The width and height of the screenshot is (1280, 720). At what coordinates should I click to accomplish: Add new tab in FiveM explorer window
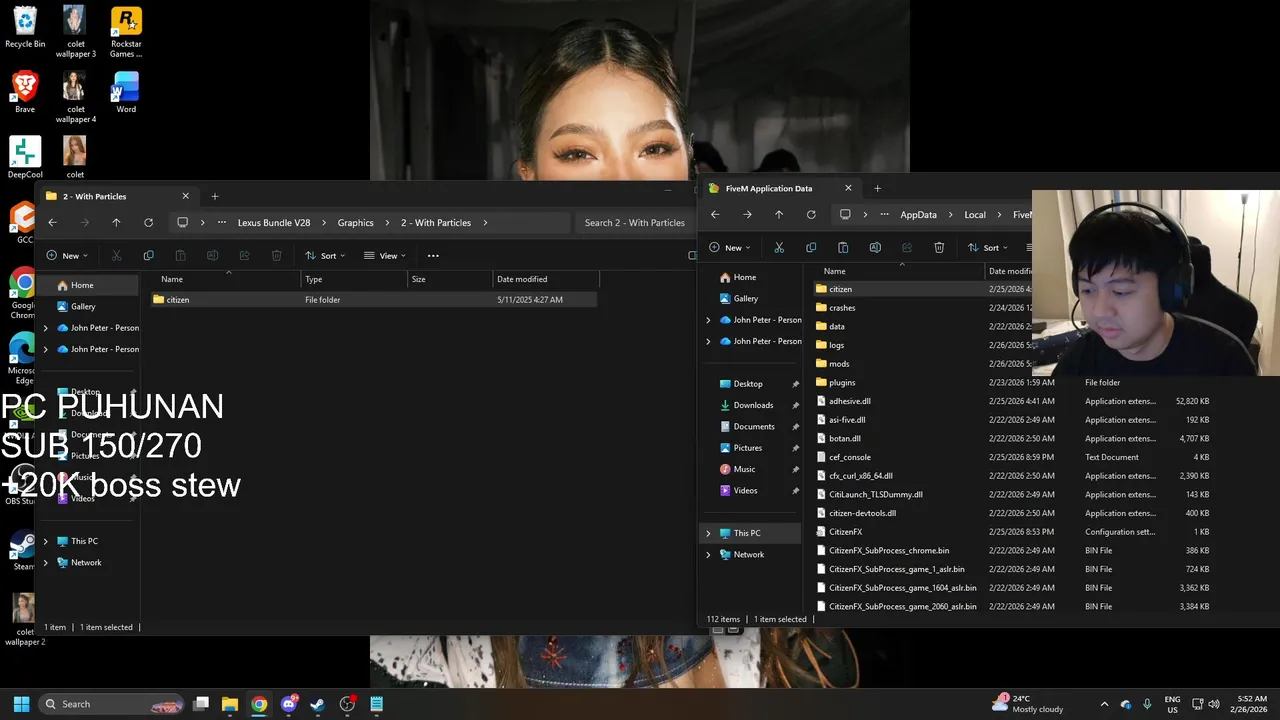877,188
